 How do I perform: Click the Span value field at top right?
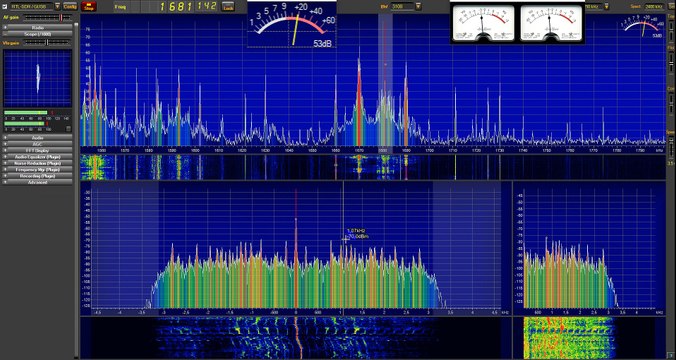point(654,6)
